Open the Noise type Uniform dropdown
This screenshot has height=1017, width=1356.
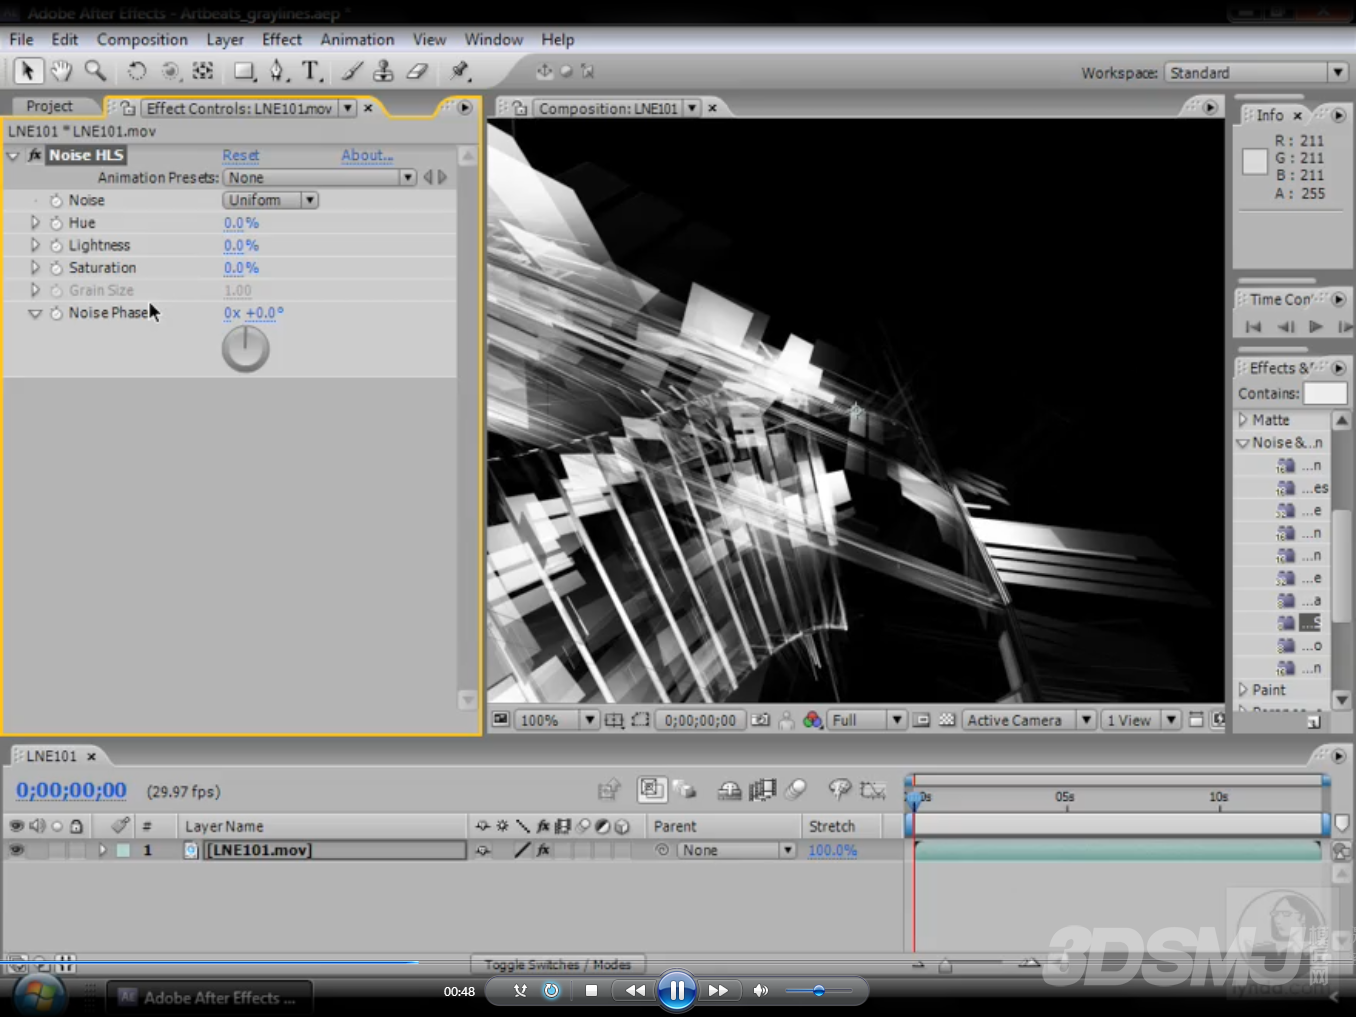(270, 200)
